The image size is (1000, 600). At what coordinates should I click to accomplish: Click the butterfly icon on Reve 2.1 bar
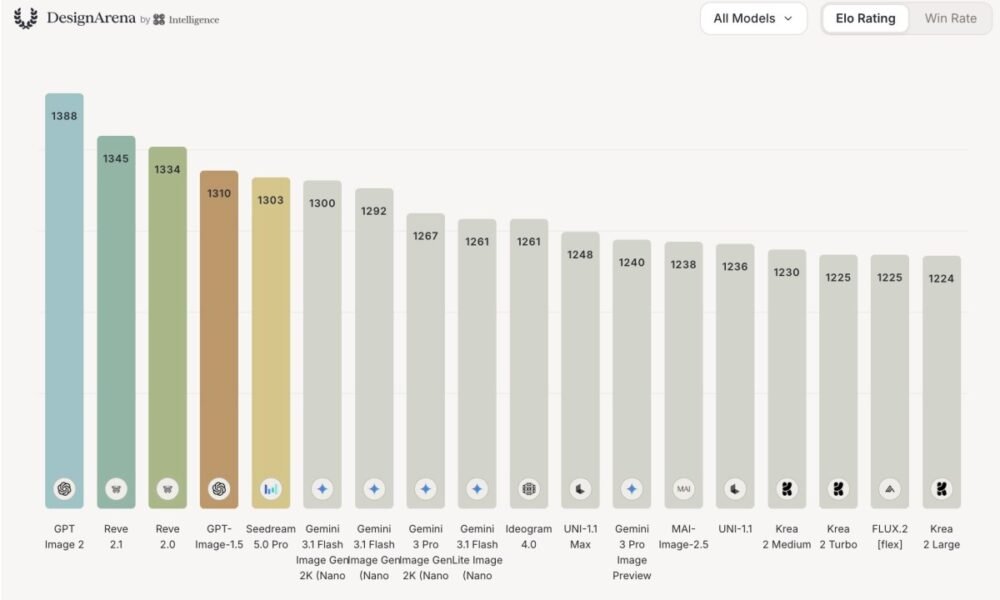(115, 489)
